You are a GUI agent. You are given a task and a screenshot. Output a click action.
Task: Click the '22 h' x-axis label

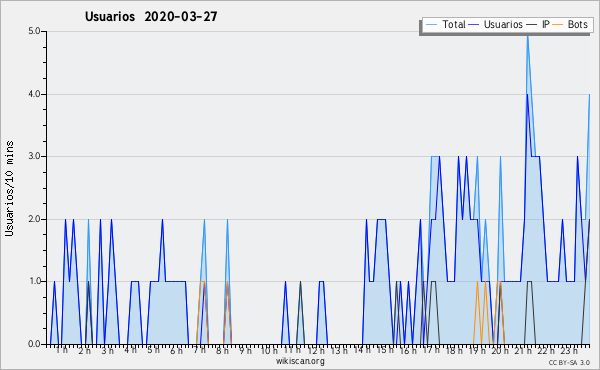click(x=546, y=350)
